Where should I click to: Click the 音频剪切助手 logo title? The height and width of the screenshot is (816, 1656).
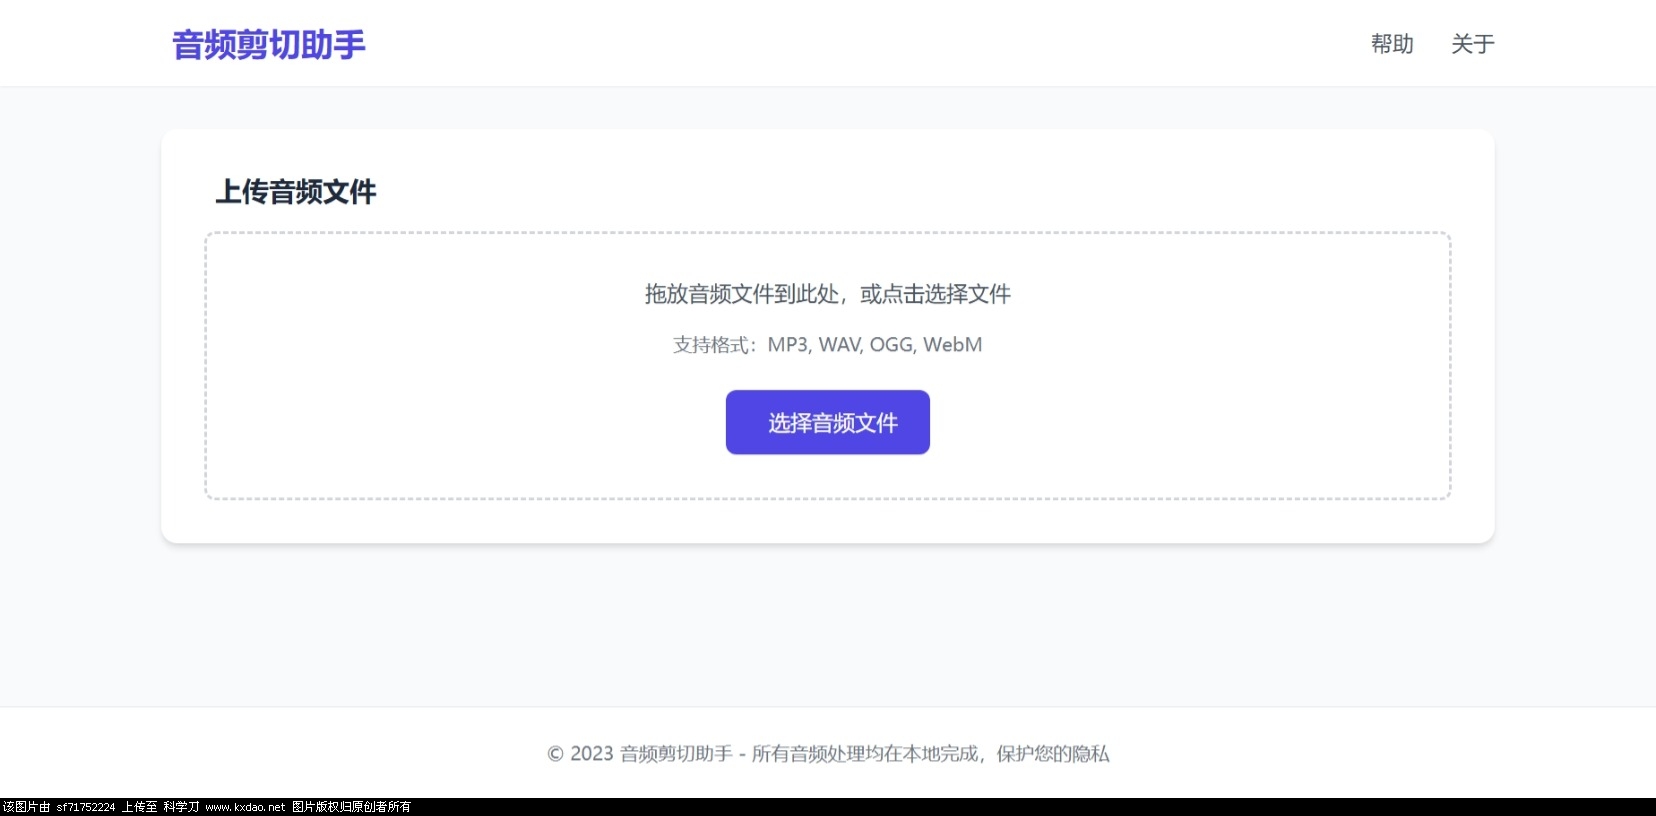(269, 45)
